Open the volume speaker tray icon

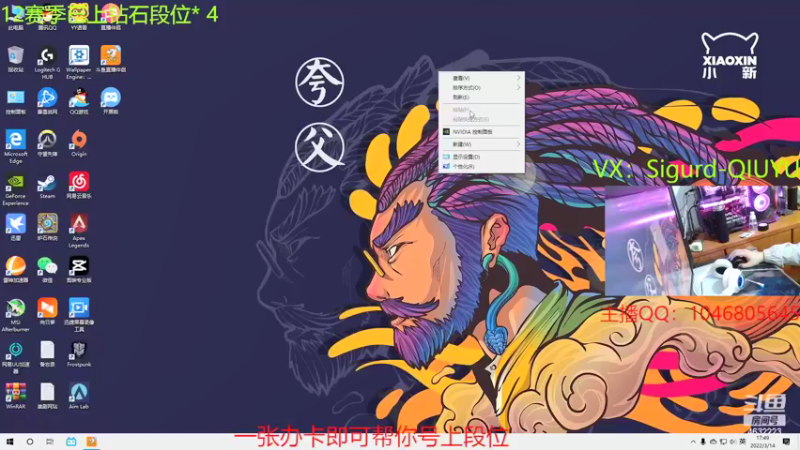[733, 442]
